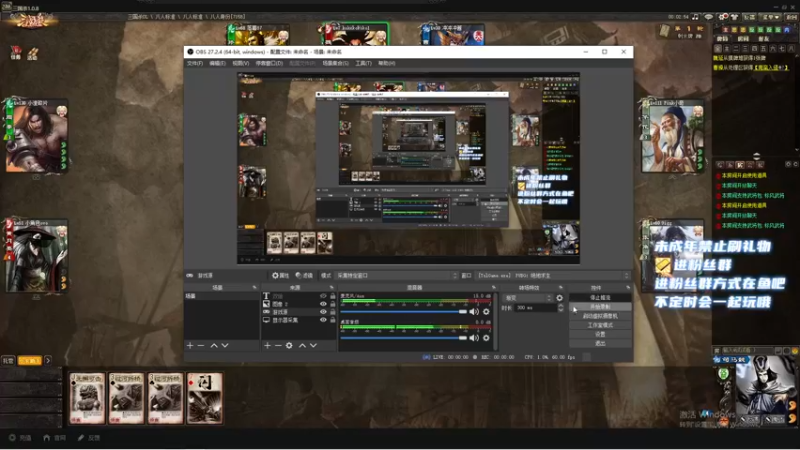The image size is (800, 450).
Task: Click 开始录制 start recording button
Action: coord(600,307)
